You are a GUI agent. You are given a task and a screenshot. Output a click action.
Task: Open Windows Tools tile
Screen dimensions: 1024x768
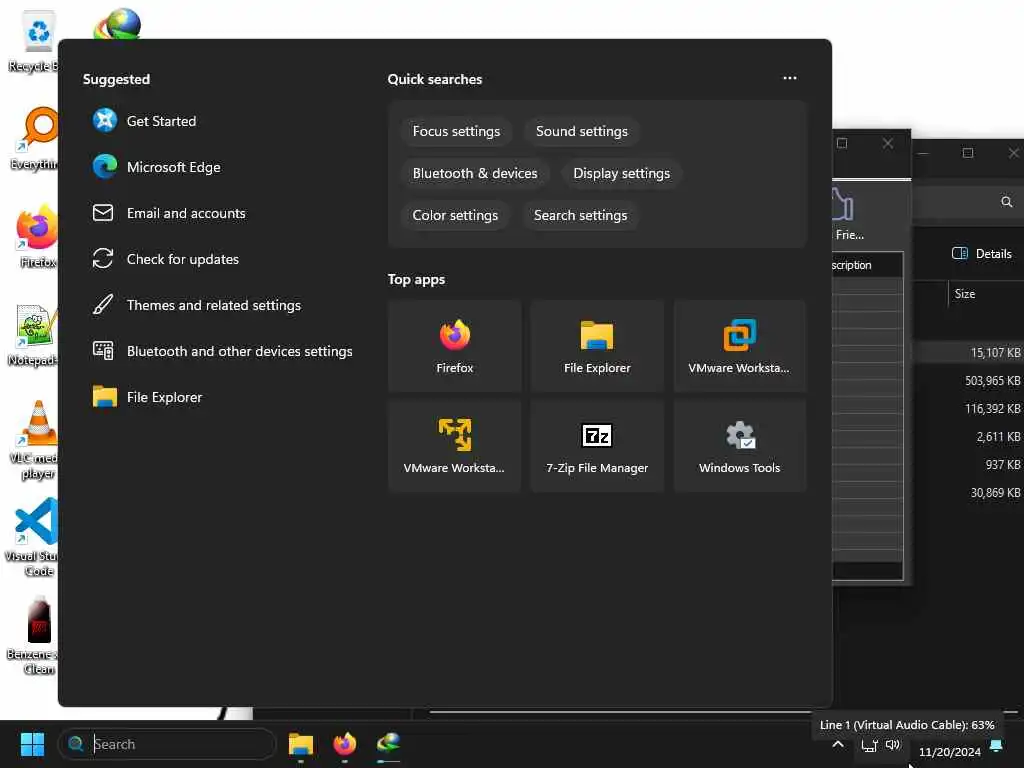739,446
